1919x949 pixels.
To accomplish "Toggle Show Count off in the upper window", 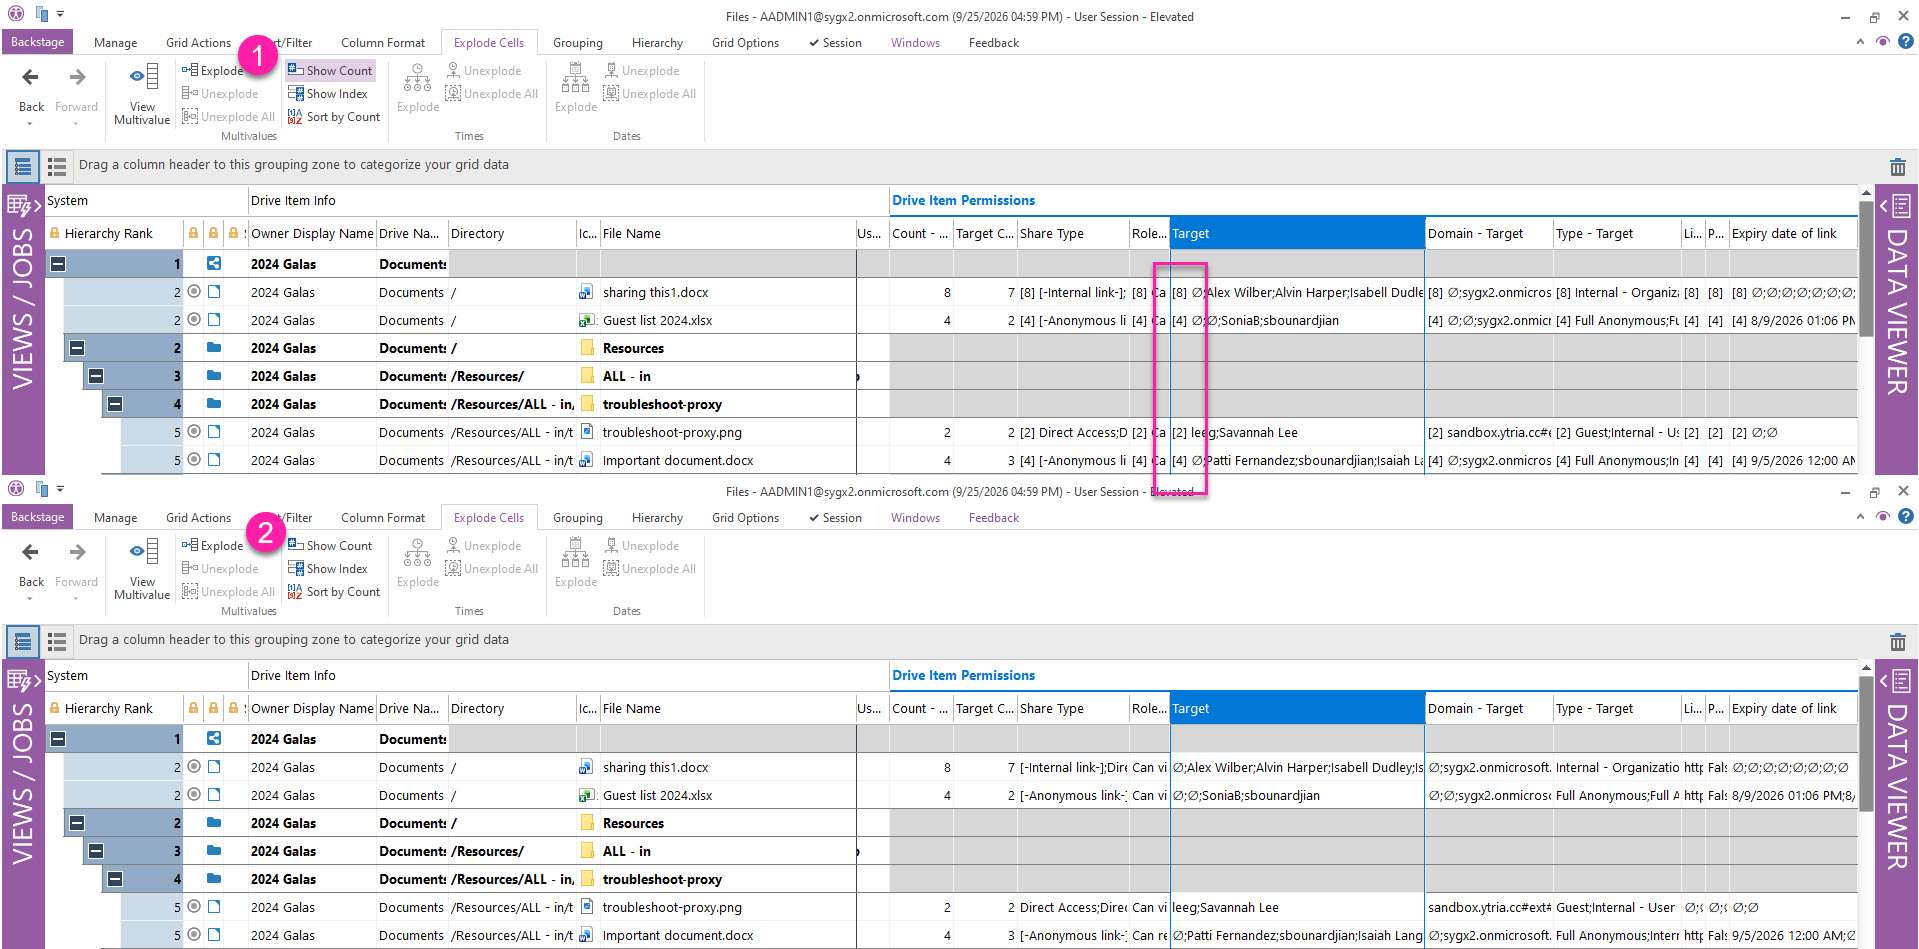I will 330,71.
